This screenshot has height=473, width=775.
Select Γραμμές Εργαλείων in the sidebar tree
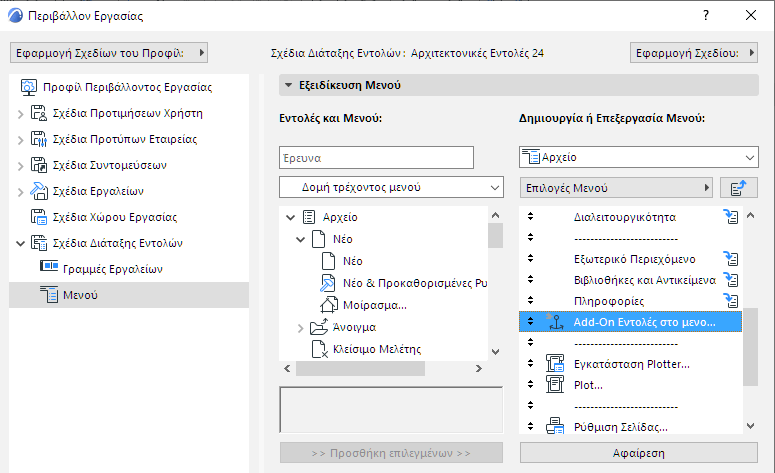tap(104, 269)
